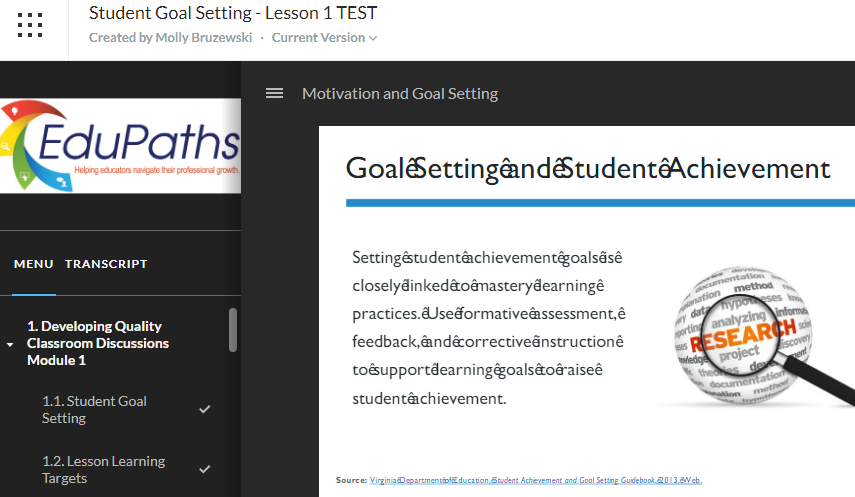Click the Motivation and Goal Setting header title
This screenshot has height=497, width=855.
point(400,93)
